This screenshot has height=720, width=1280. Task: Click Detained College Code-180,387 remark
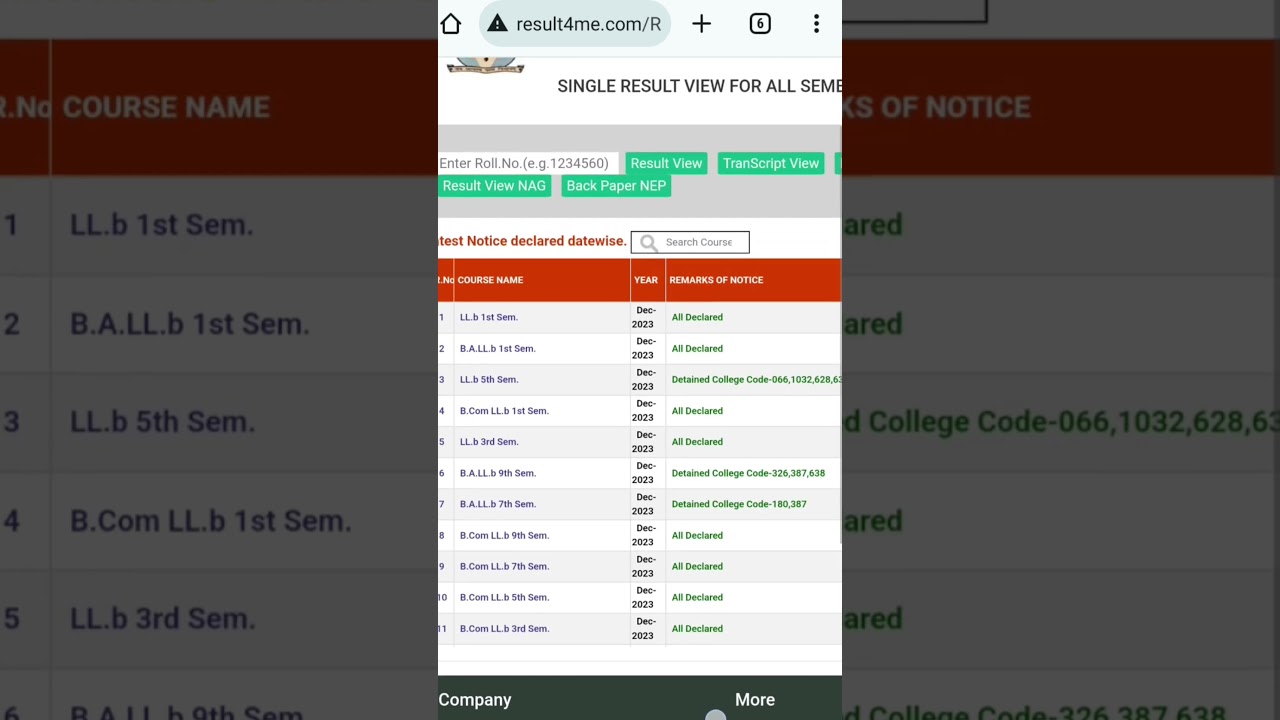coord(739,504)
